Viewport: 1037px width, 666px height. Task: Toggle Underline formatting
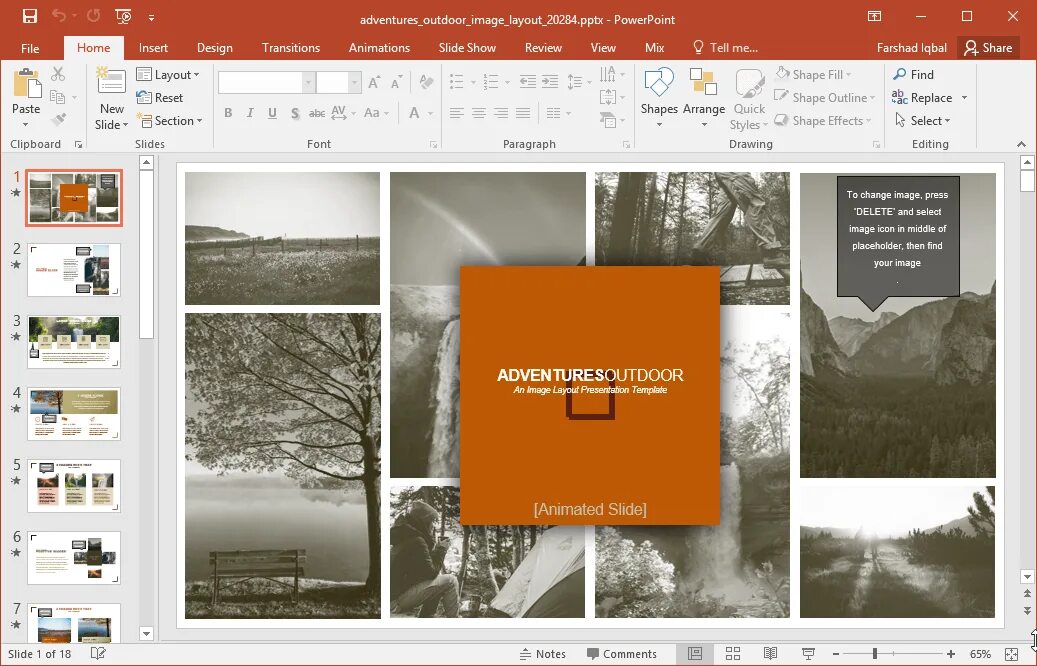point(272,113)
